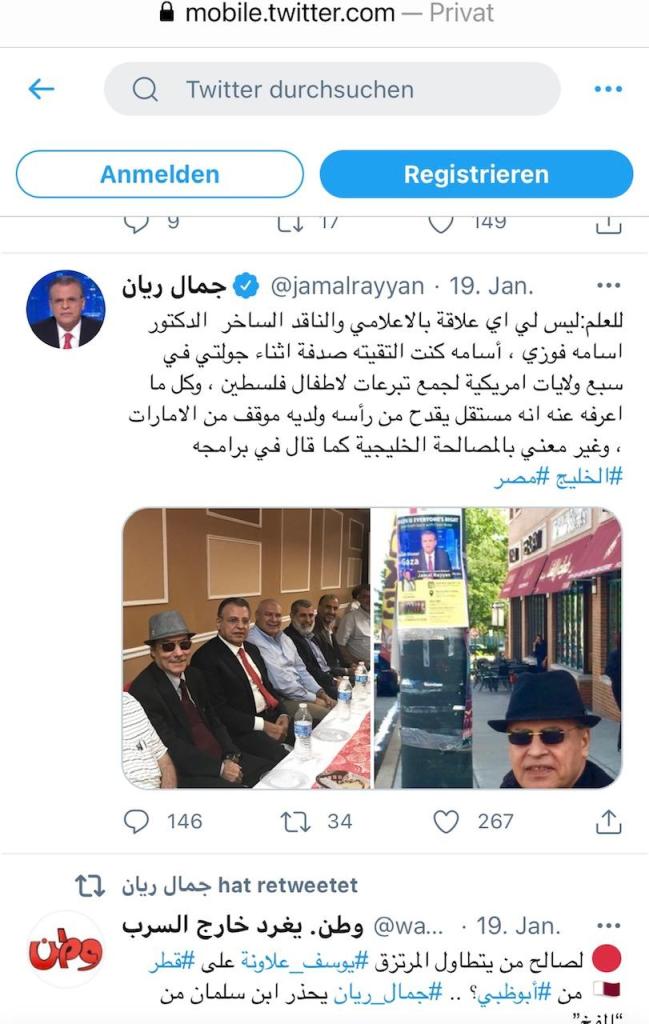This screenshot has height=1024, width=649.
Task: Click the verified badge next to جمال ريان
Action: 246,286
